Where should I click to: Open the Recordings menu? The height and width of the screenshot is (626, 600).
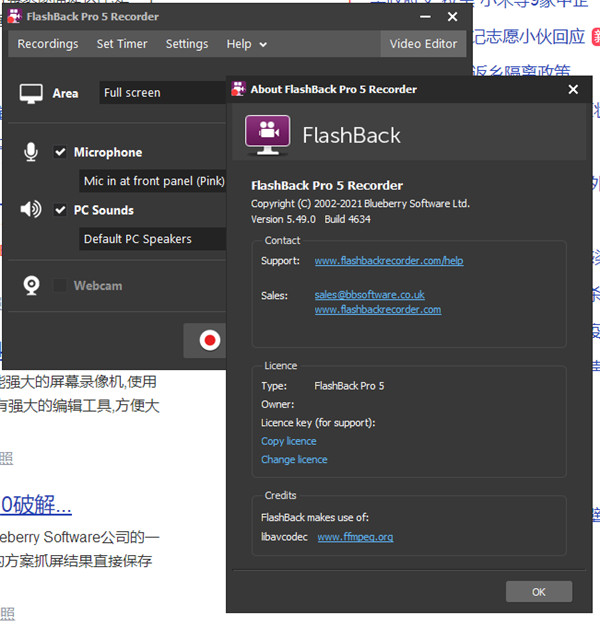pyautogui.click(x=48, y=44)
